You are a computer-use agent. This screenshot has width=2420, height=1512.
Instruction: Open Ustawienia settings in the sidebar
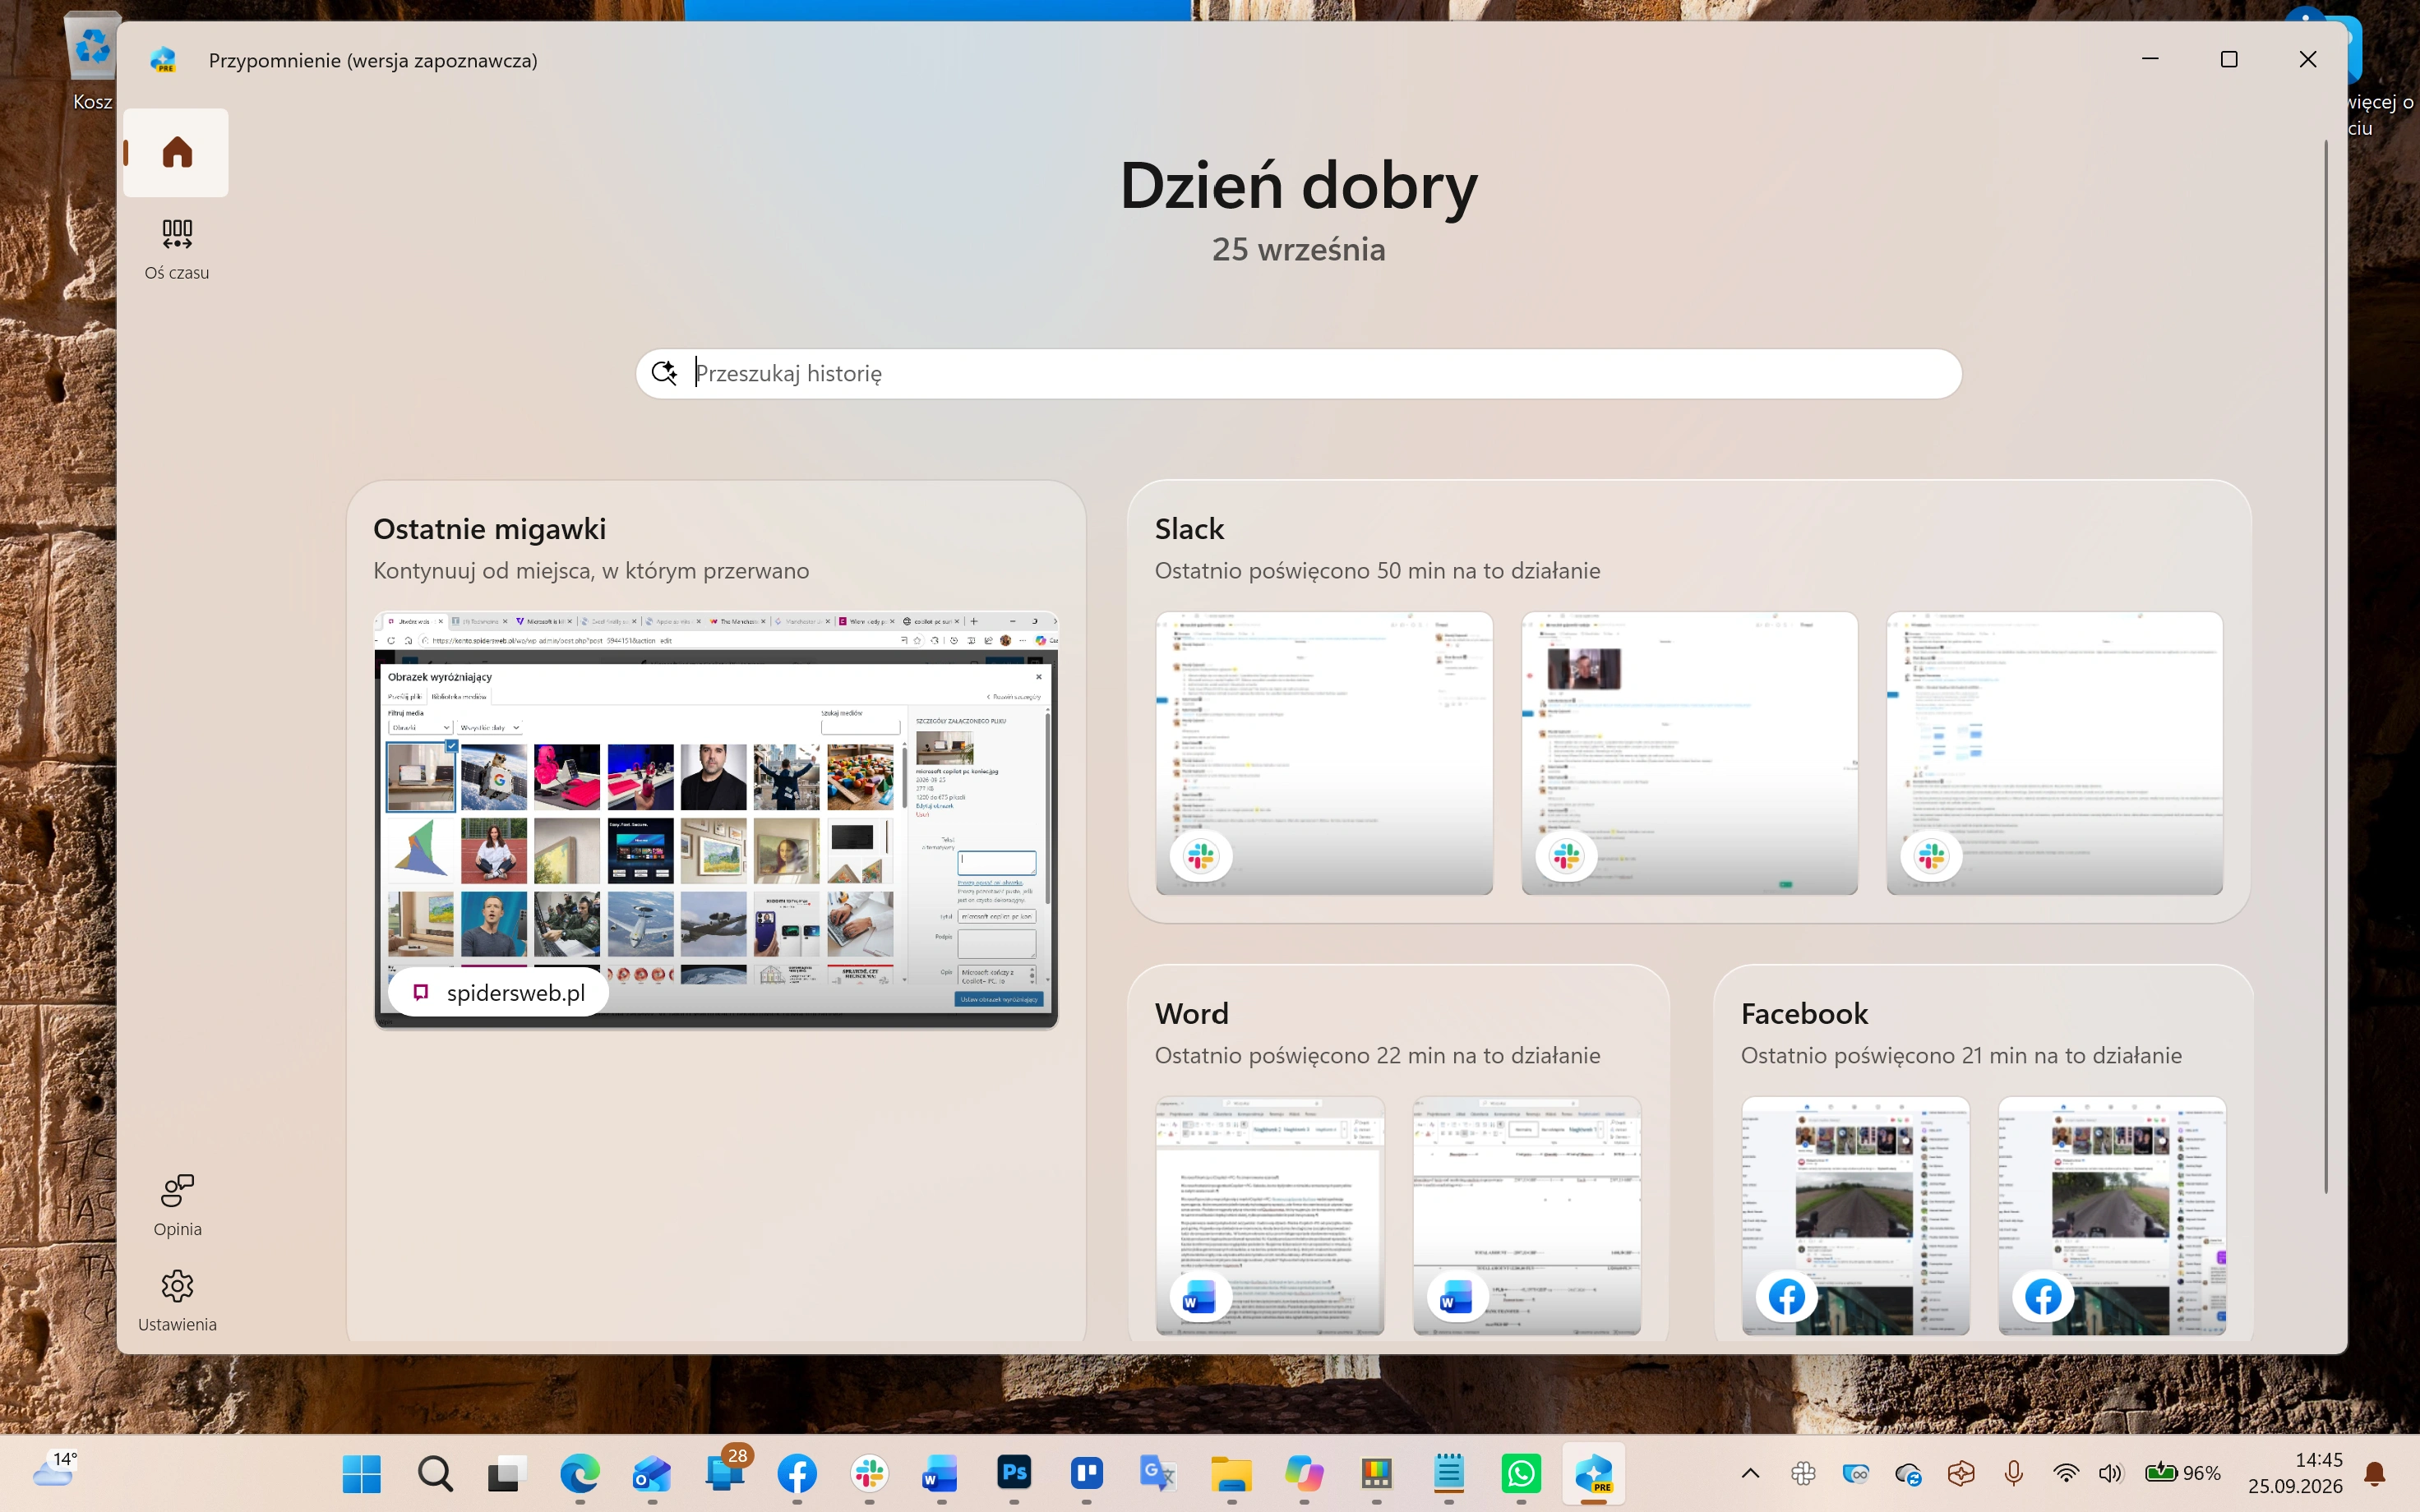click(x=177, y=1301)
